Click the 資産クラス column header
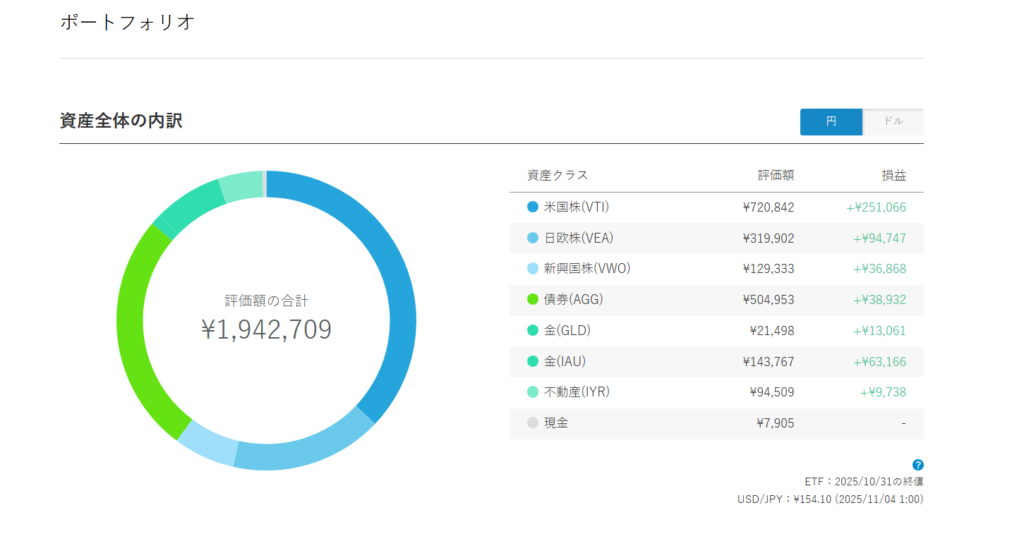This screenshot has height=546, width=1024. tap(558, 176)
